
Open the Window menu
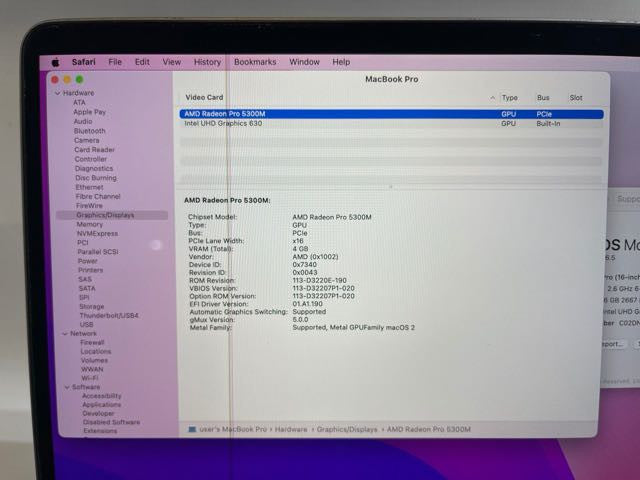click(304, 62)
